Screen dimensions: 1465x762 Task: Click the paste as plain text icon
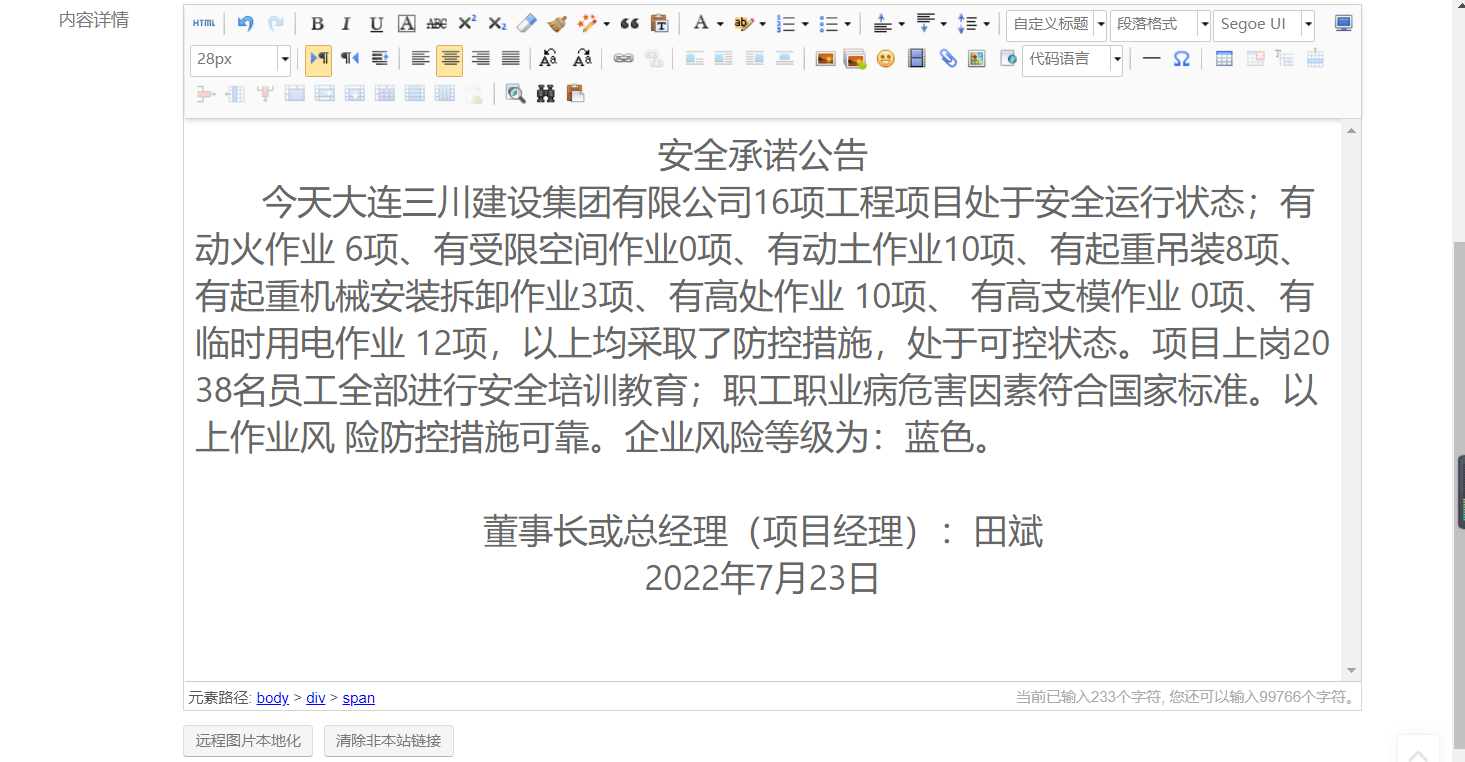click(x=659, y=24)
